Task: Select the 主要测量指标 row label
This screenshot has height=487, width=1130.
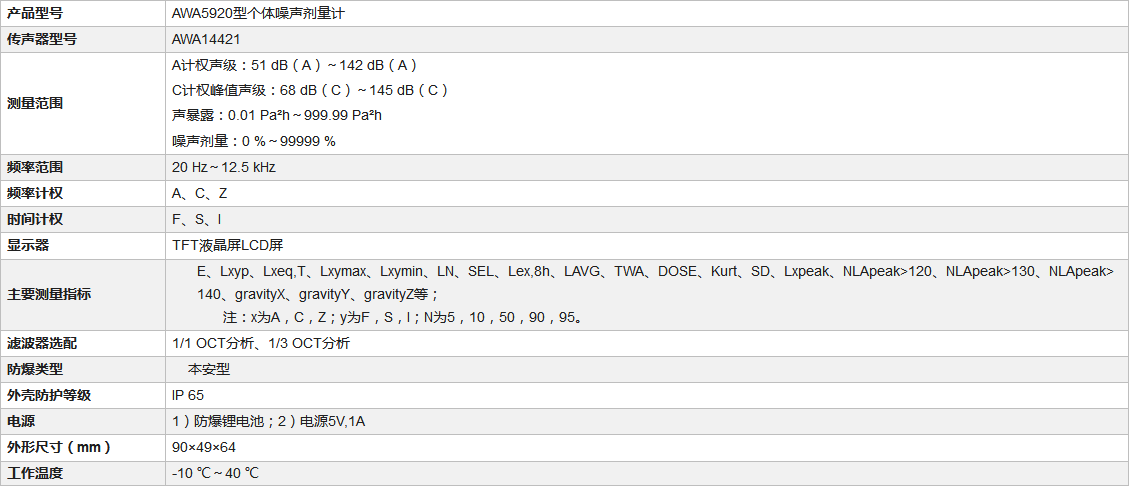Action: 49,294
